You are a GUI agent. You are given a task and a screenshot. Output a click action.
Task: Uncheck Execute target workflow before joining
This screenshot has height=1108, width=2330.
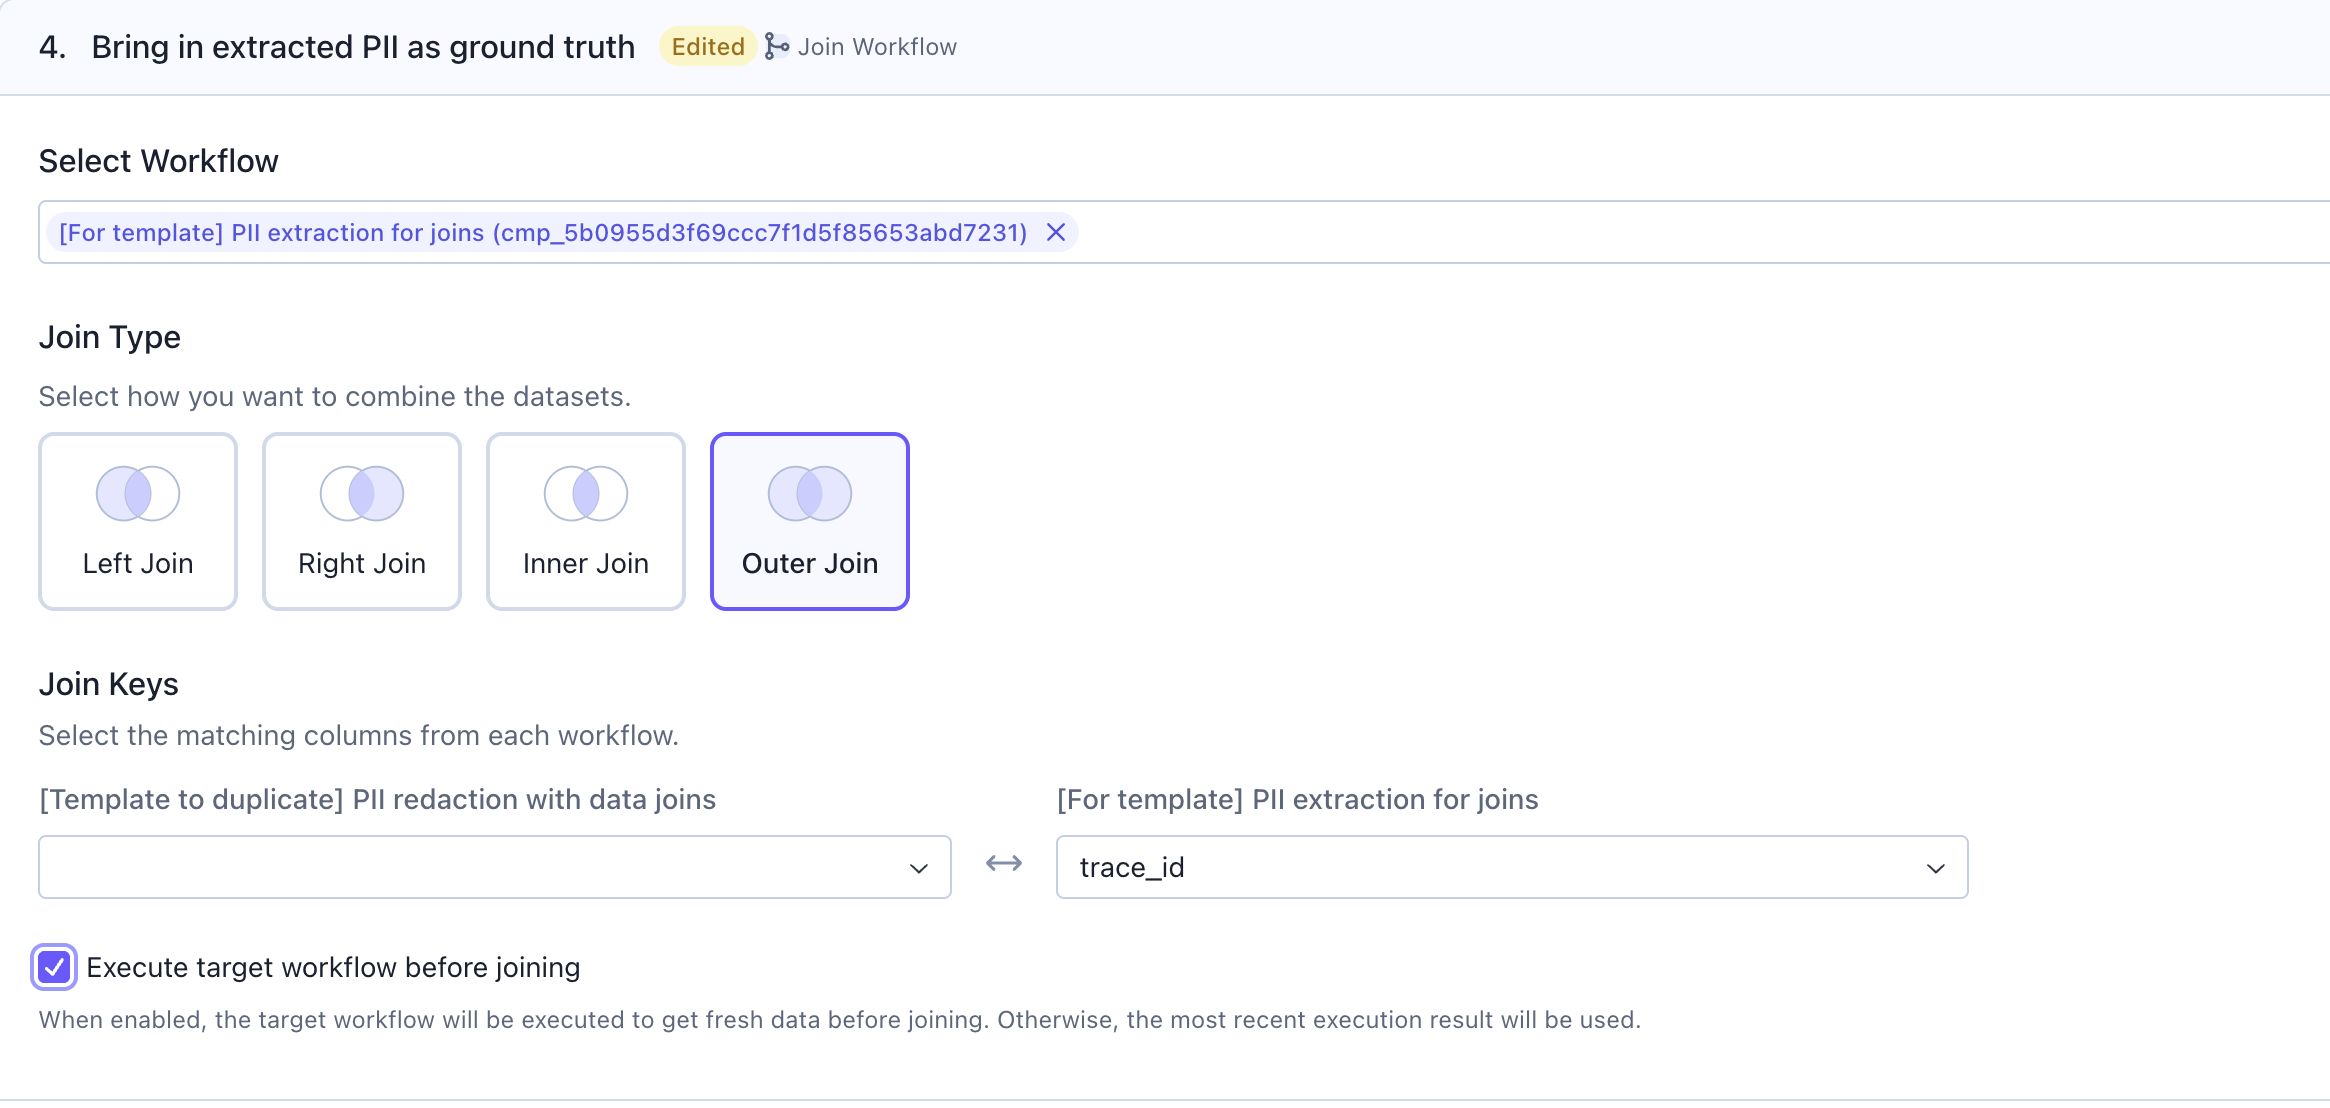[54, 967]
